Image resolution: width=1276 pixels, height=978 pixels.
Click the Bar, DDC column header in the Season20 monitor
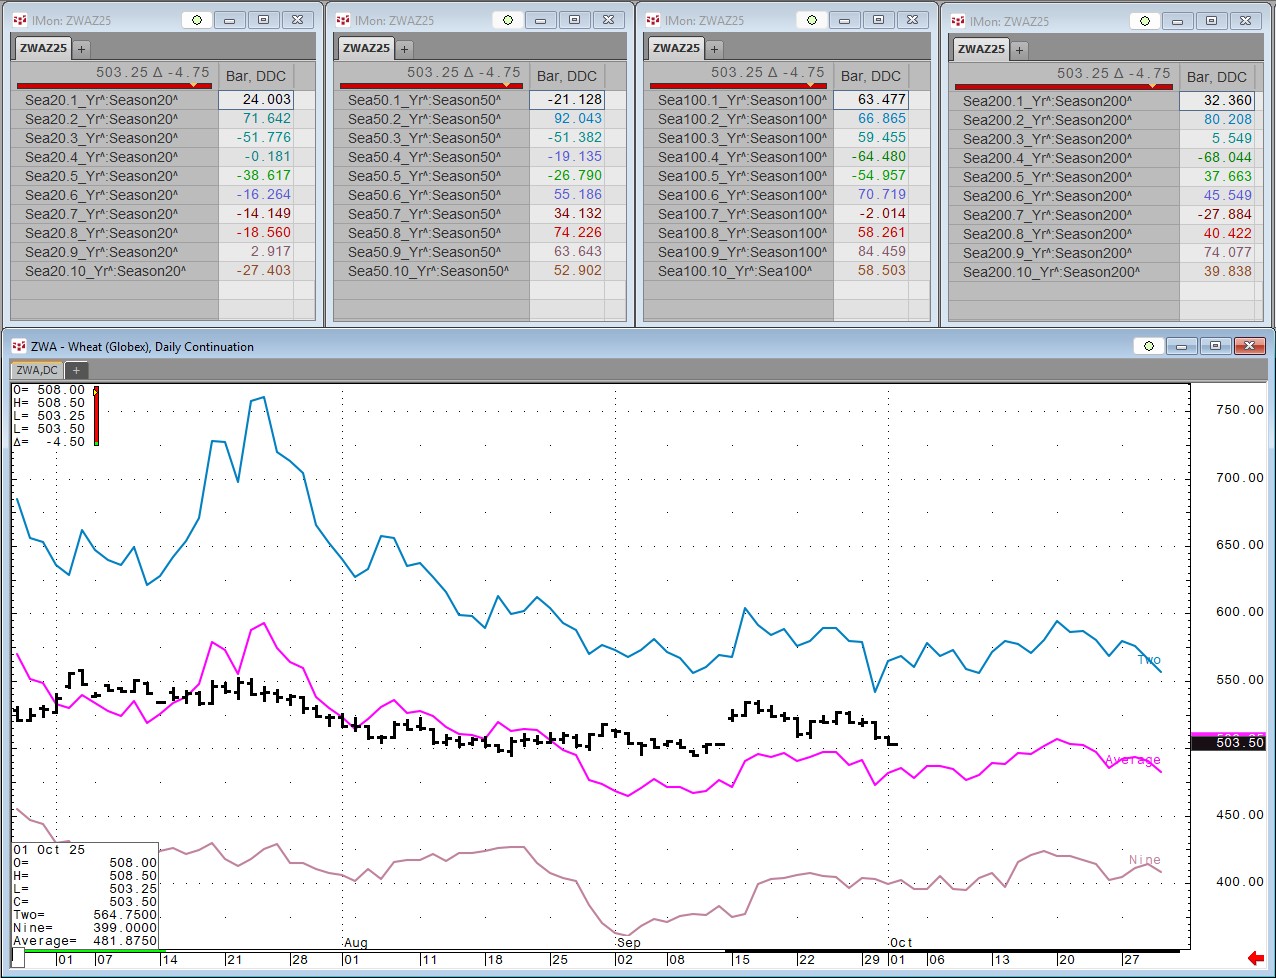click(256, 76)
